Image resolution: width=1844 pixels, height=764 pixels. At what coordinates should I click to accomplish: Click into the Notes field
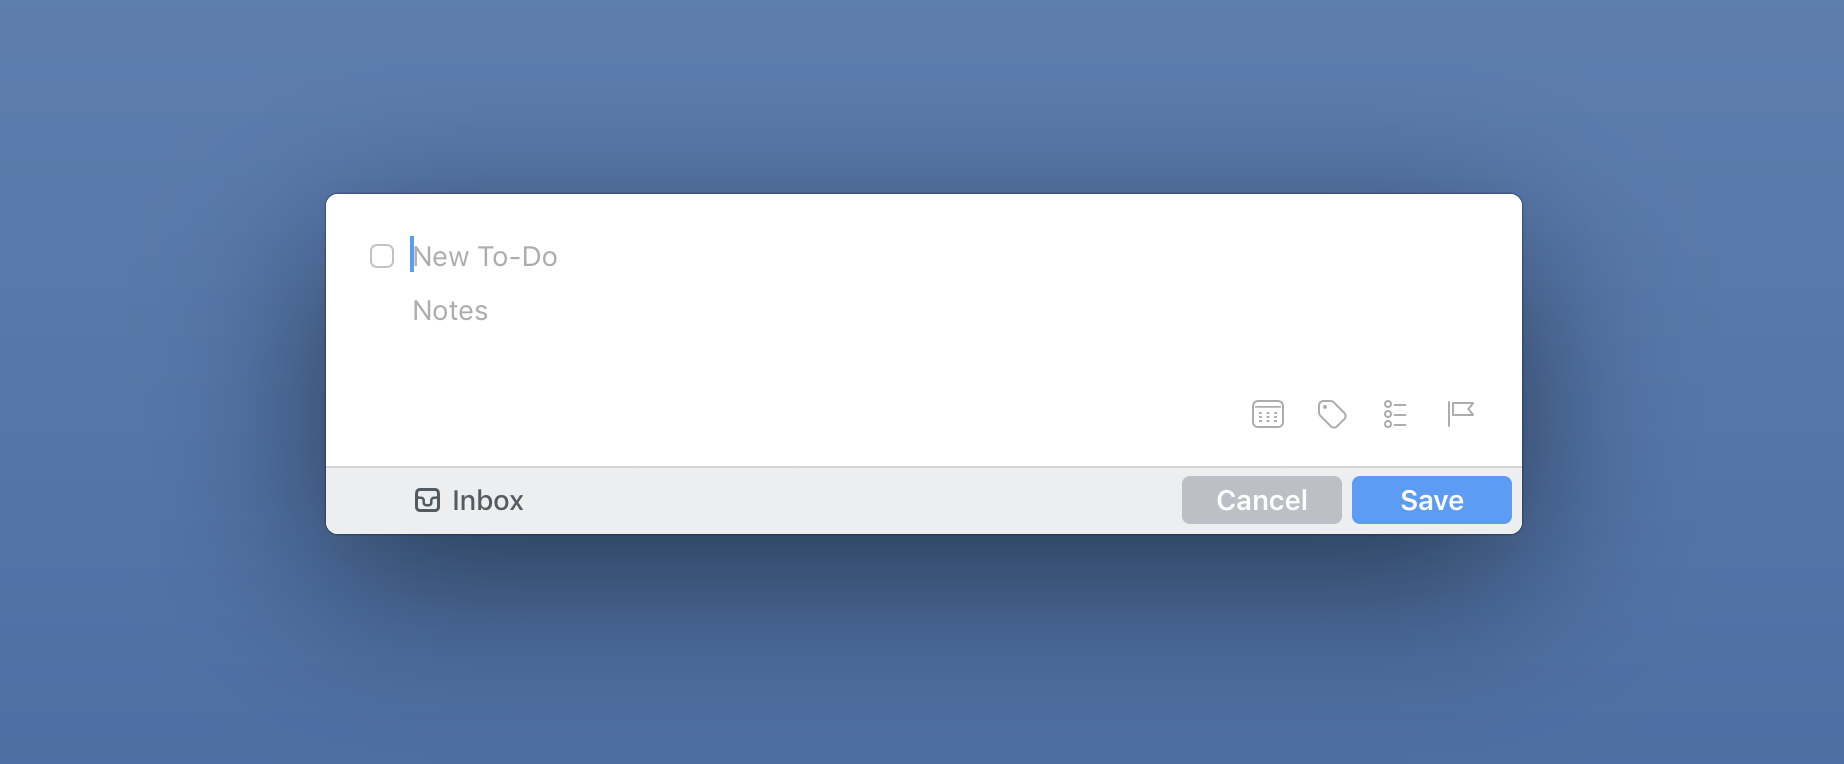[x=940, y=310]
